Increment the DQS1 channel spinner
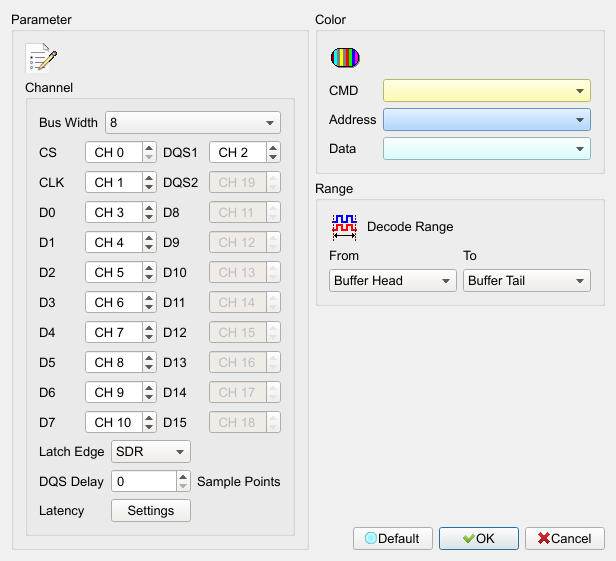The image size is (616, 561). point(273,148)
